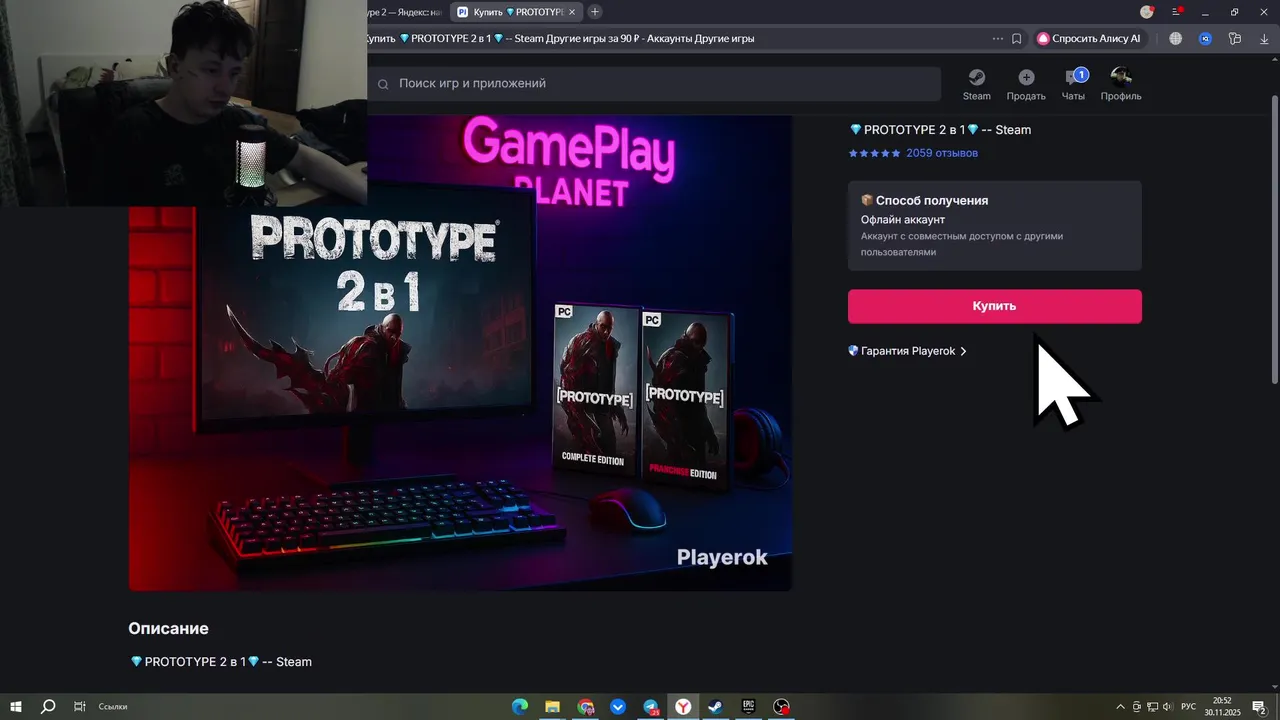The width and height of the screenshot is (1280, 720).
Task: Click the Prototype 2 в 1 product image
Action: [x=460, y=352]
